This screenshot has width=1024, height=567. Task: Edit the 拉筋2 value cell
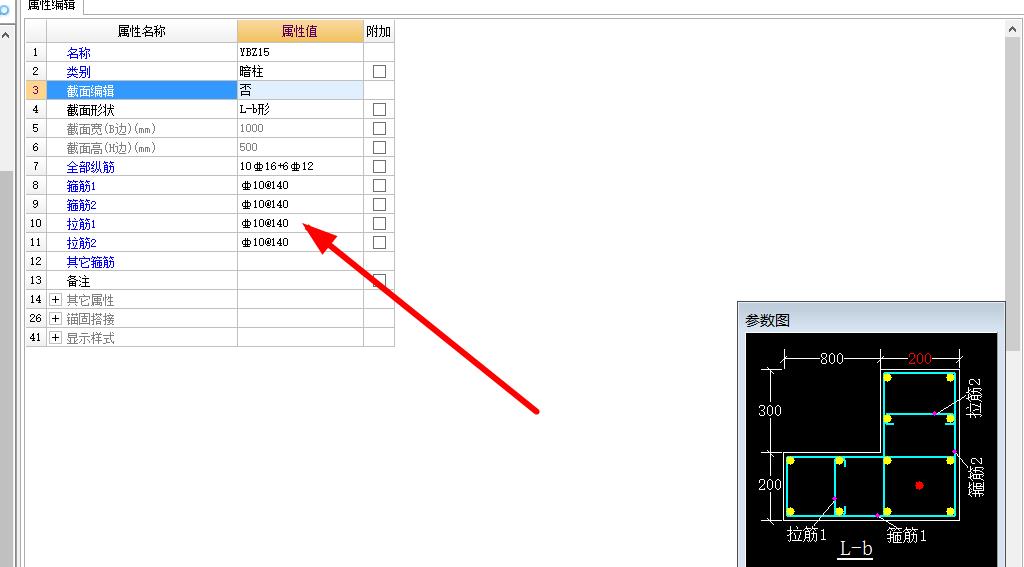tap(300, 242)
